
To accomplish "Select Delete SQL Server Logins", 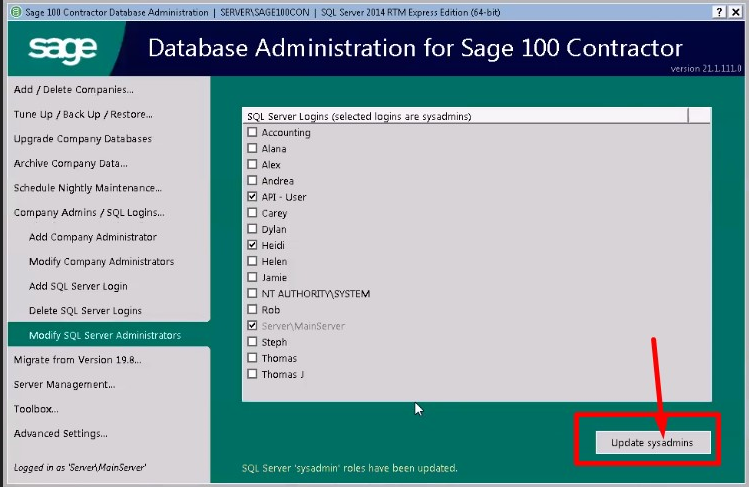I will [86, 311].
